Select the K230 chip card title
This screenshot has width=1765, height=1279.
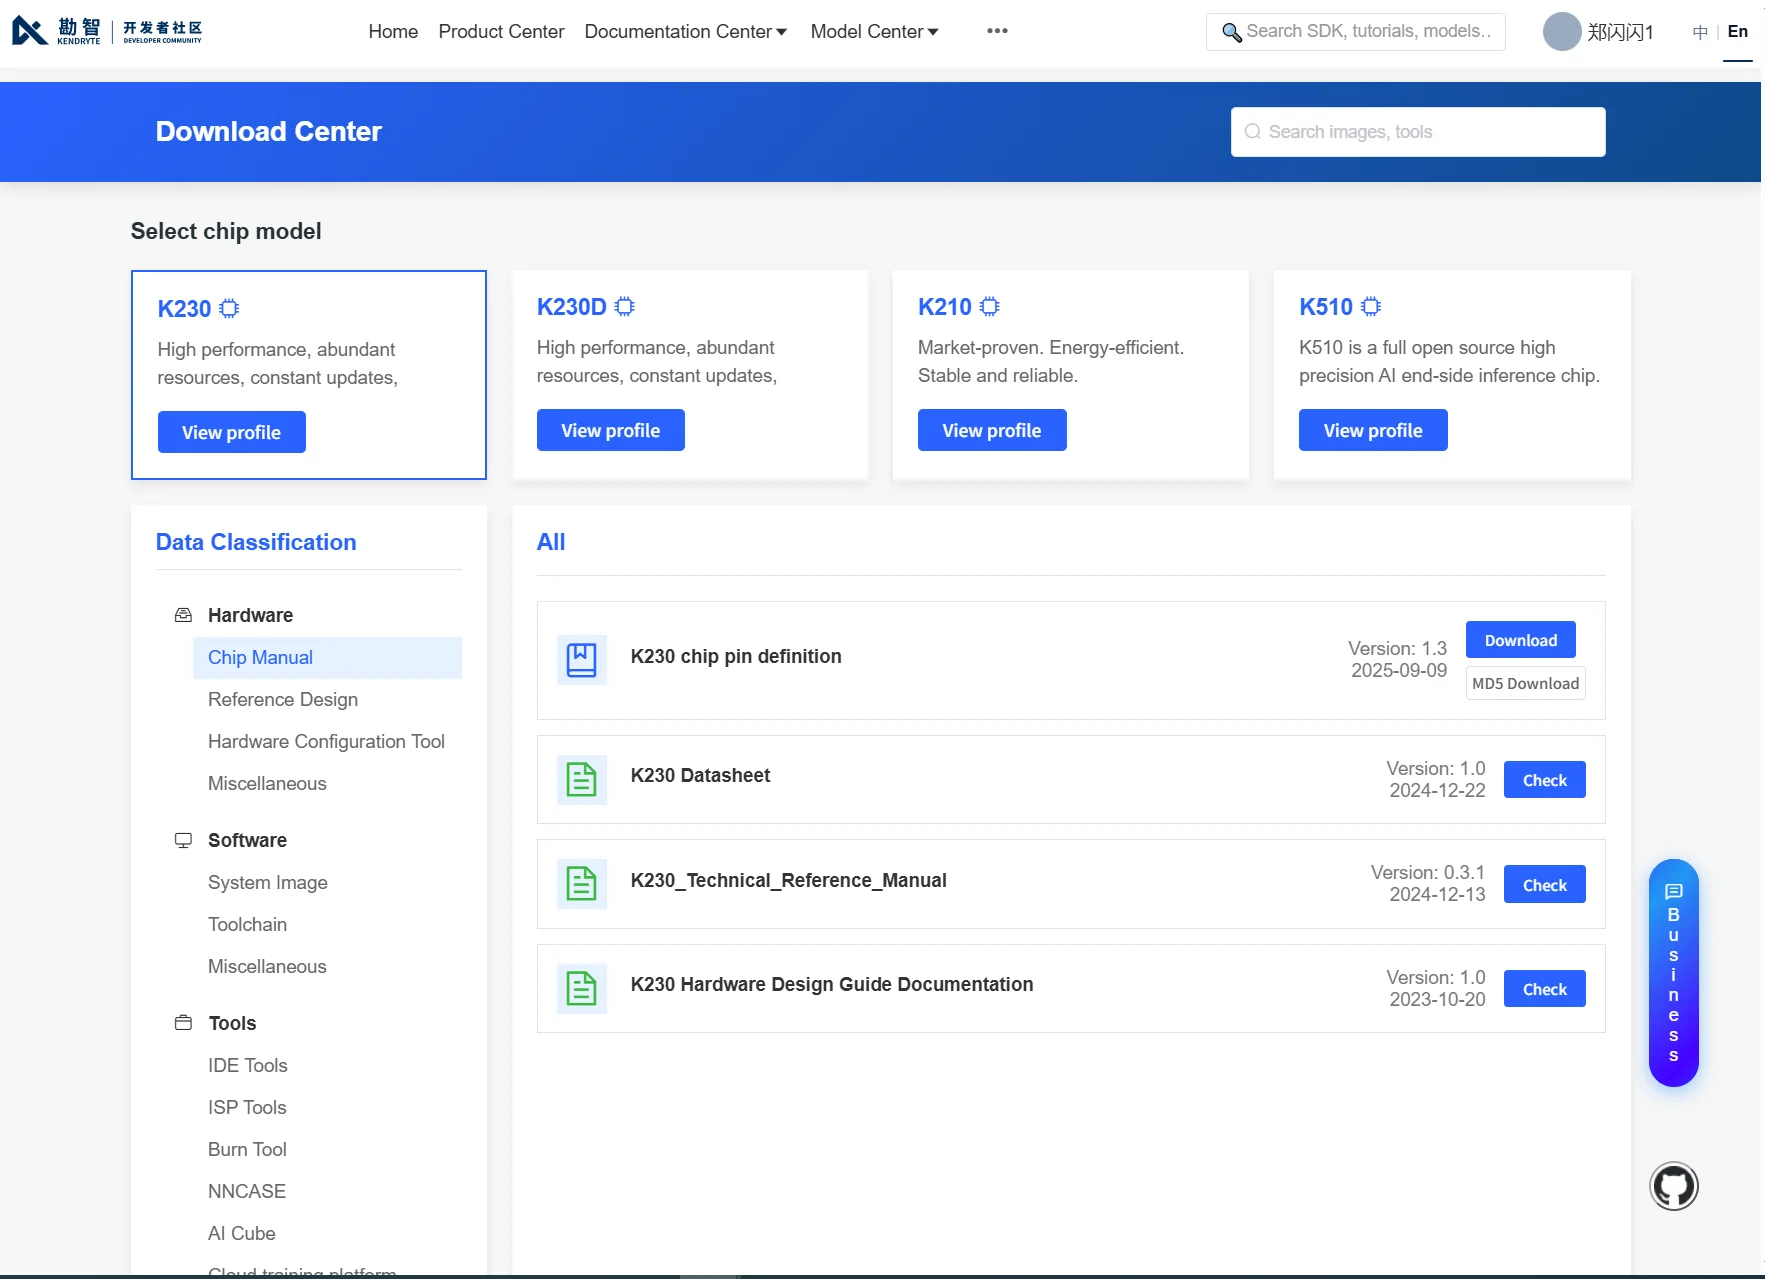(185, 309)
